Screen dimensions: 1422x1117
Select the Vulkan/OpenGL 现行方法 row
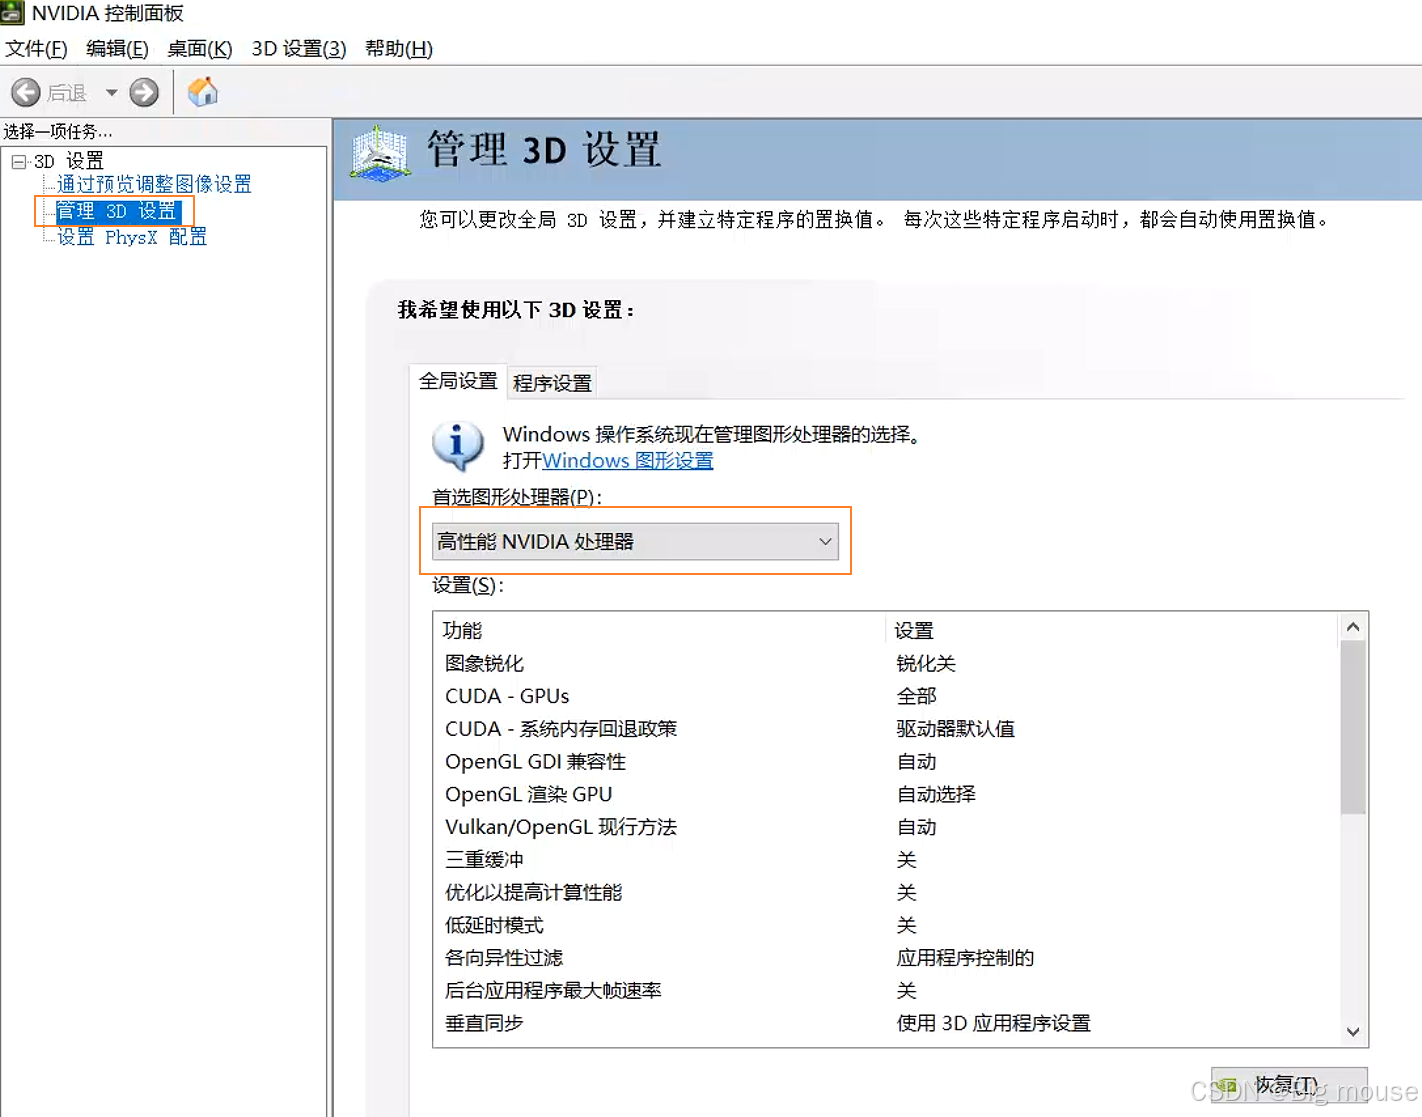(x=886, y=827)
